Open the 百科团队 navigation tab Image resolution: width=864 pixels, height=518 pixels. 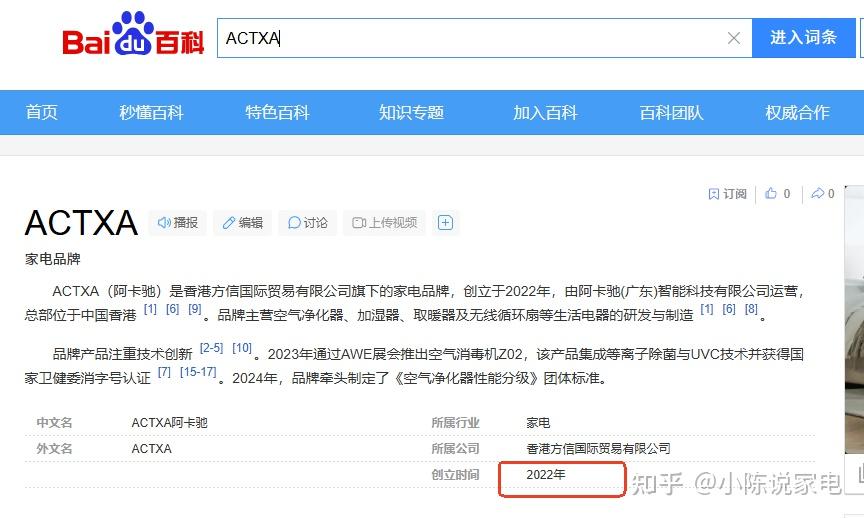[671, 112]
